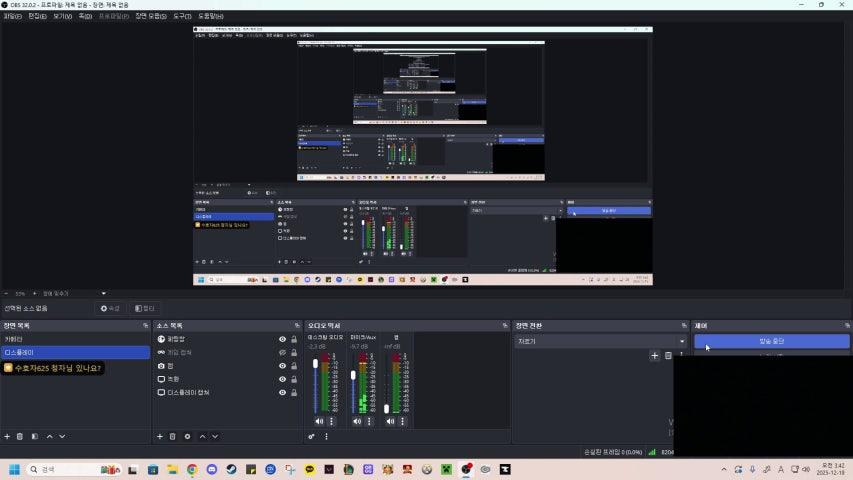Expand the preview zoom scaling dropdown arrow
The width and height of the screenshot is (853, 480).
pos(104,293)
